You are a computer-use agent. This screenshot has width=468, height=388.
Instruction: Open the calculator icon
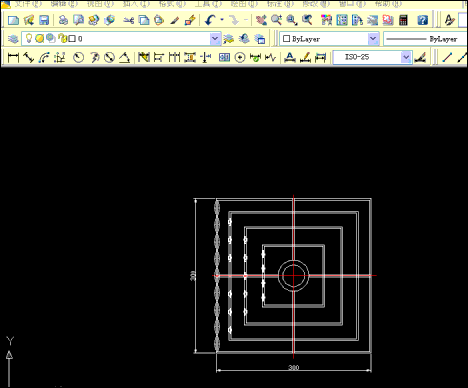(403, 20)
